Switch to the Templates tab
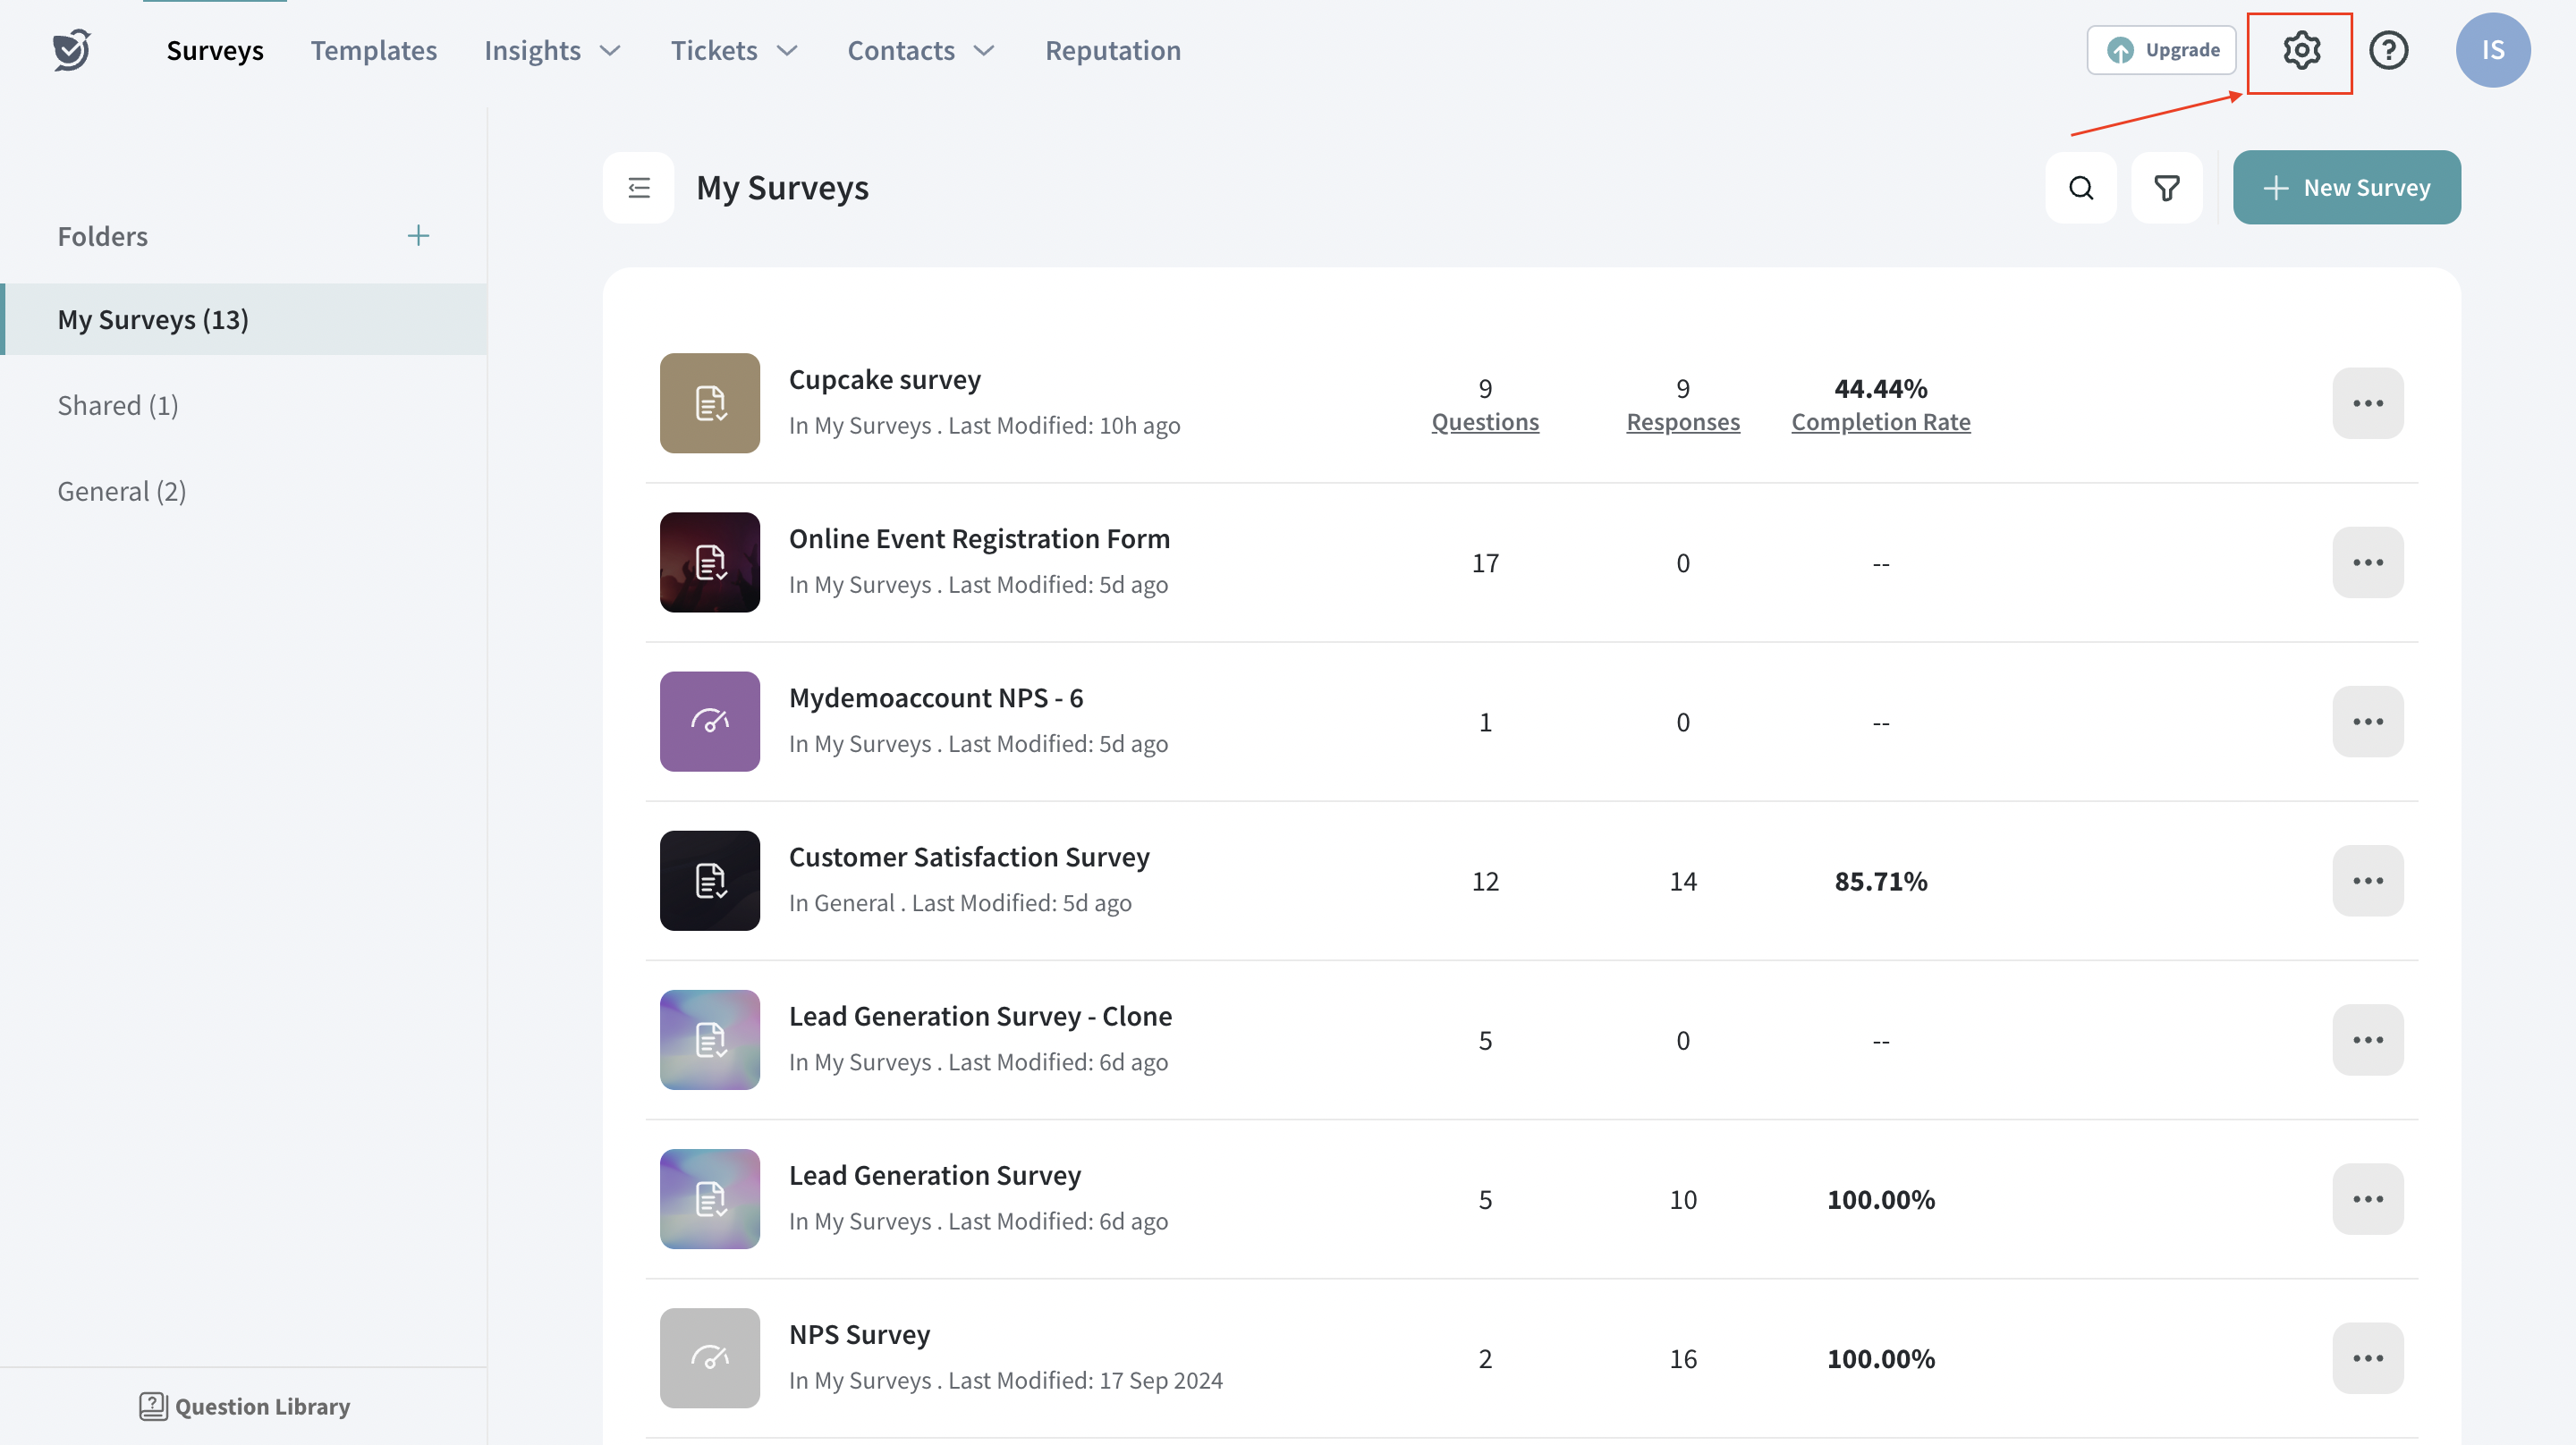2576x1445 pixels. 373,50
